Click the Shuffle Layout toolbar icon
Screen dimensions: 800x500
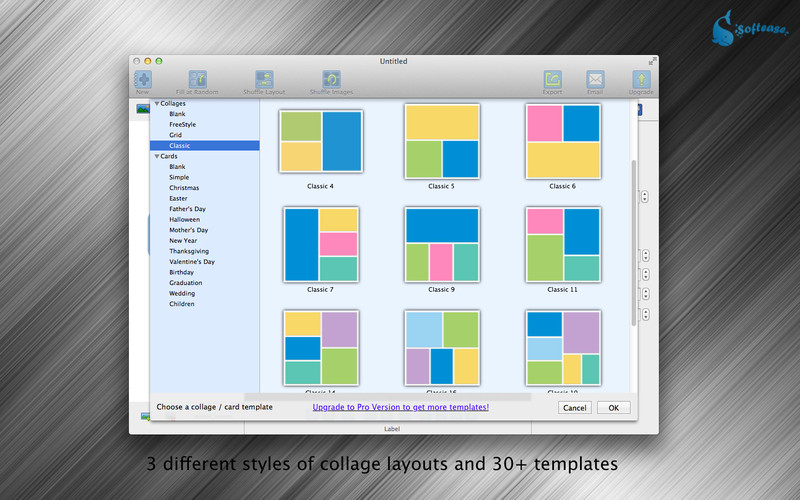(x=264, y=80)
